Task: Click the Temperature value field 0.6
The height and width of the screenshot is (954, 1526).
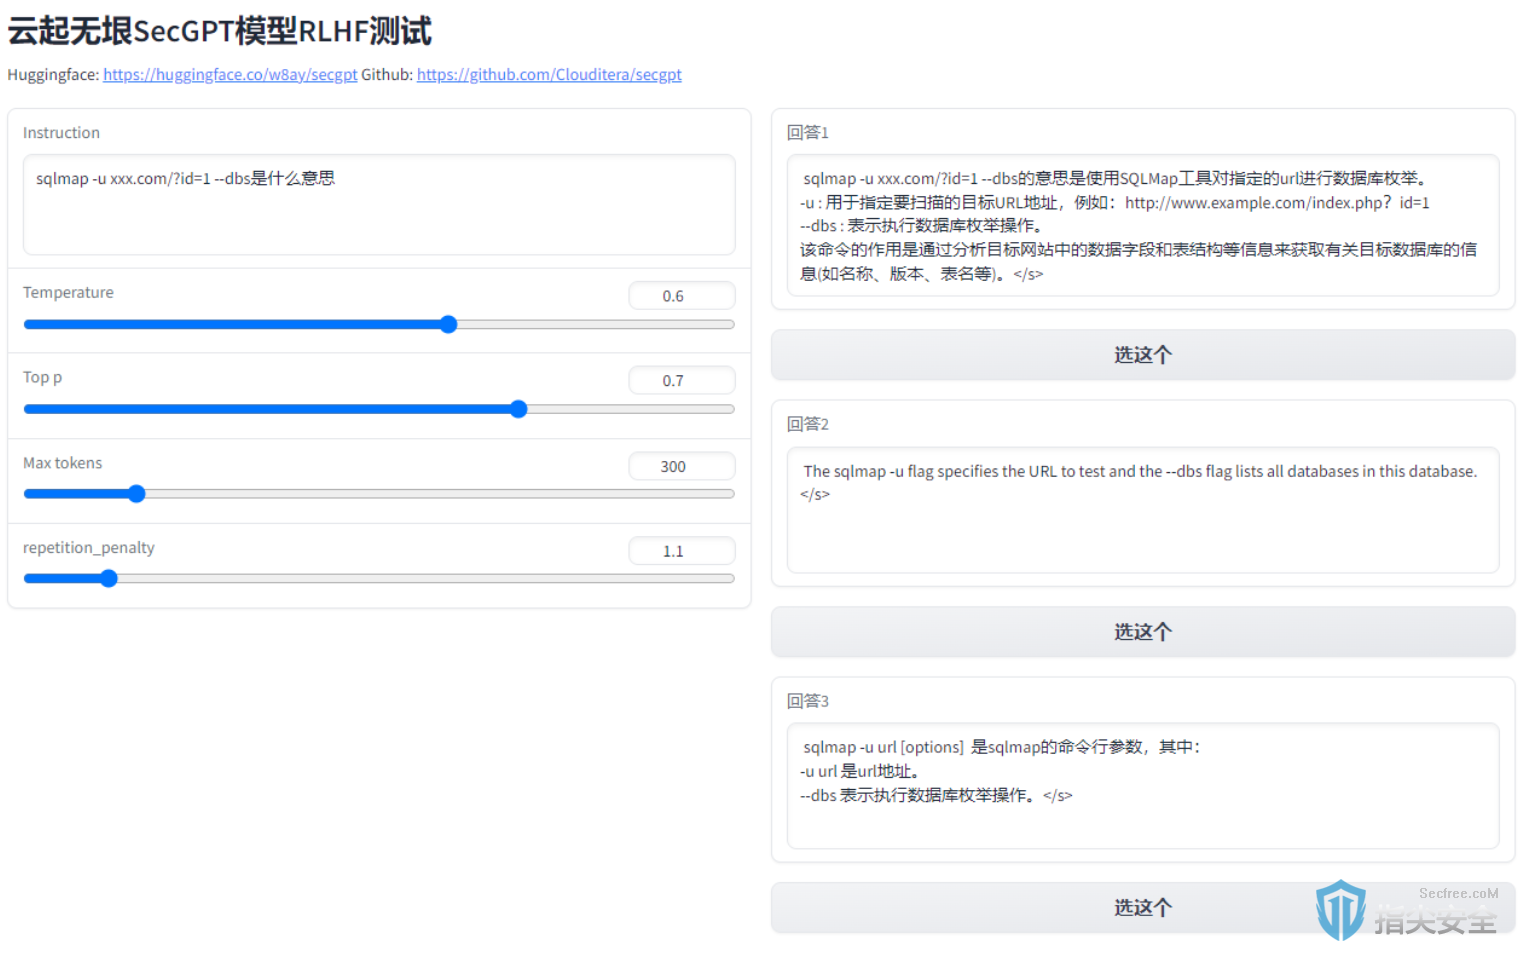Action: click(682, 296)
